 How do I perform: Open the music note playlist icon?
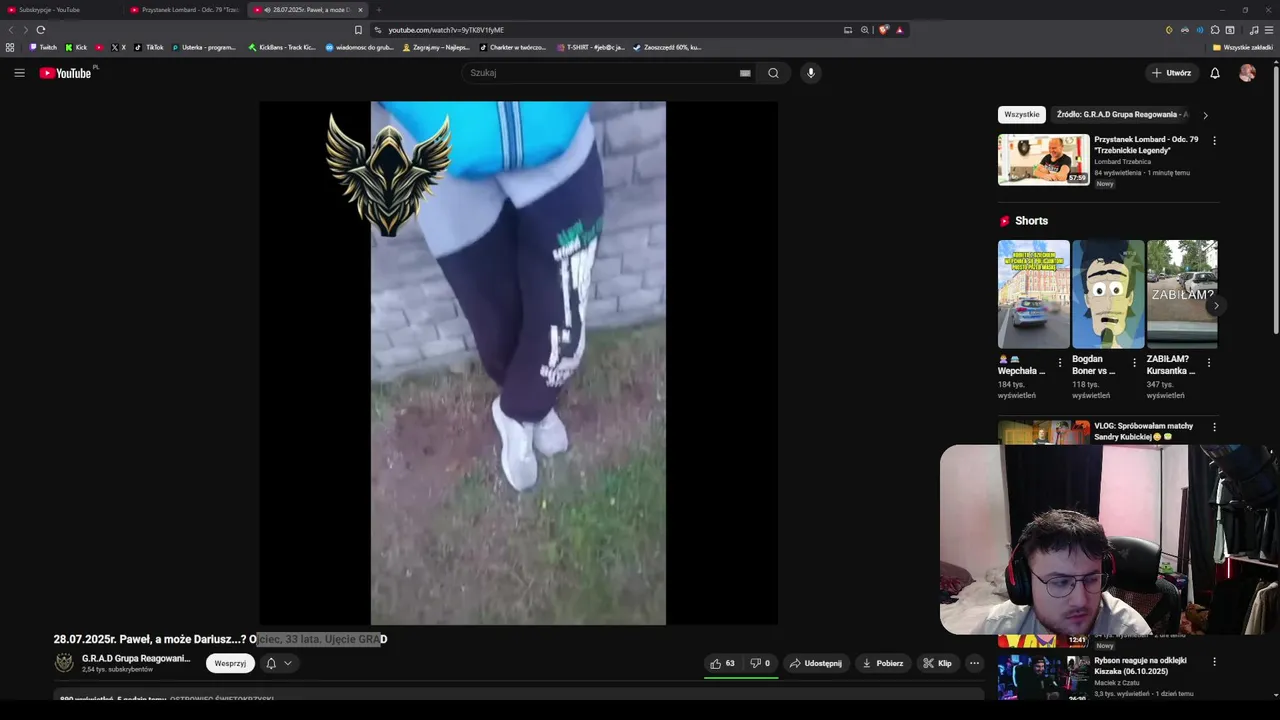[1254, 30]
